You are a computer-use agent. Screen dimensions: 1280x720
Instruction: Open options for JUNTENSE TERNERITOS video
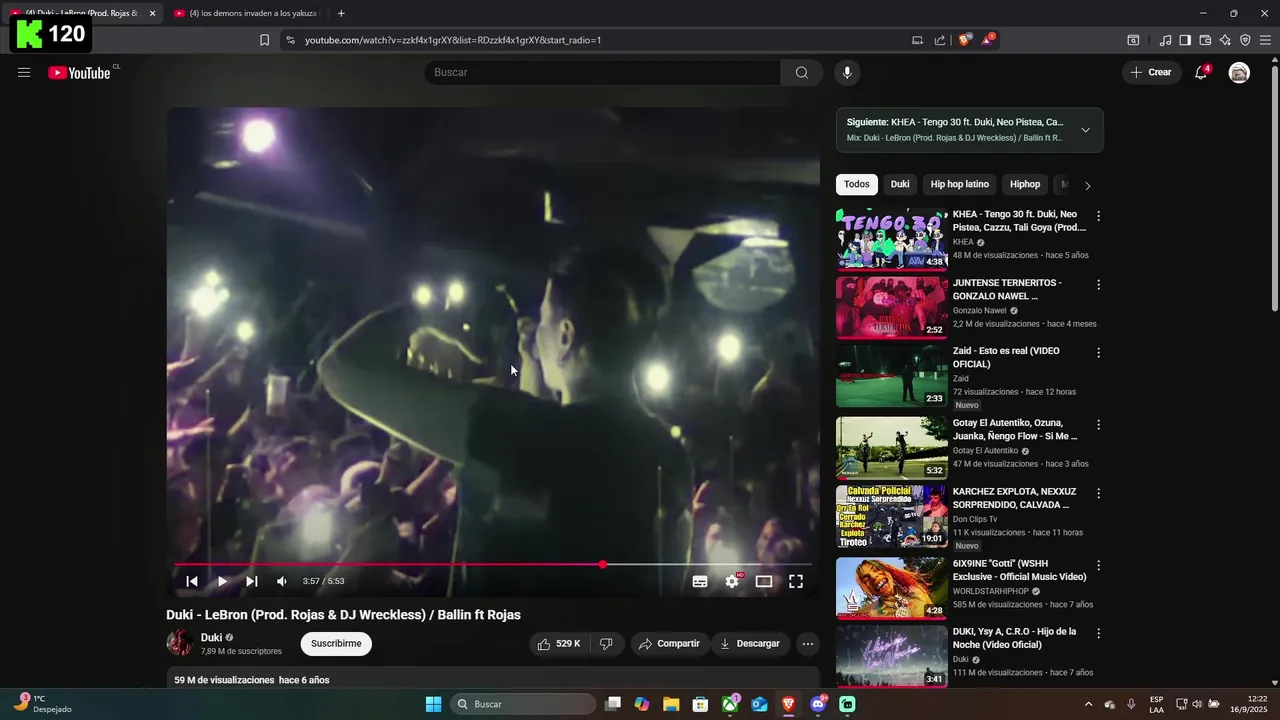(x=1098, y=285)
